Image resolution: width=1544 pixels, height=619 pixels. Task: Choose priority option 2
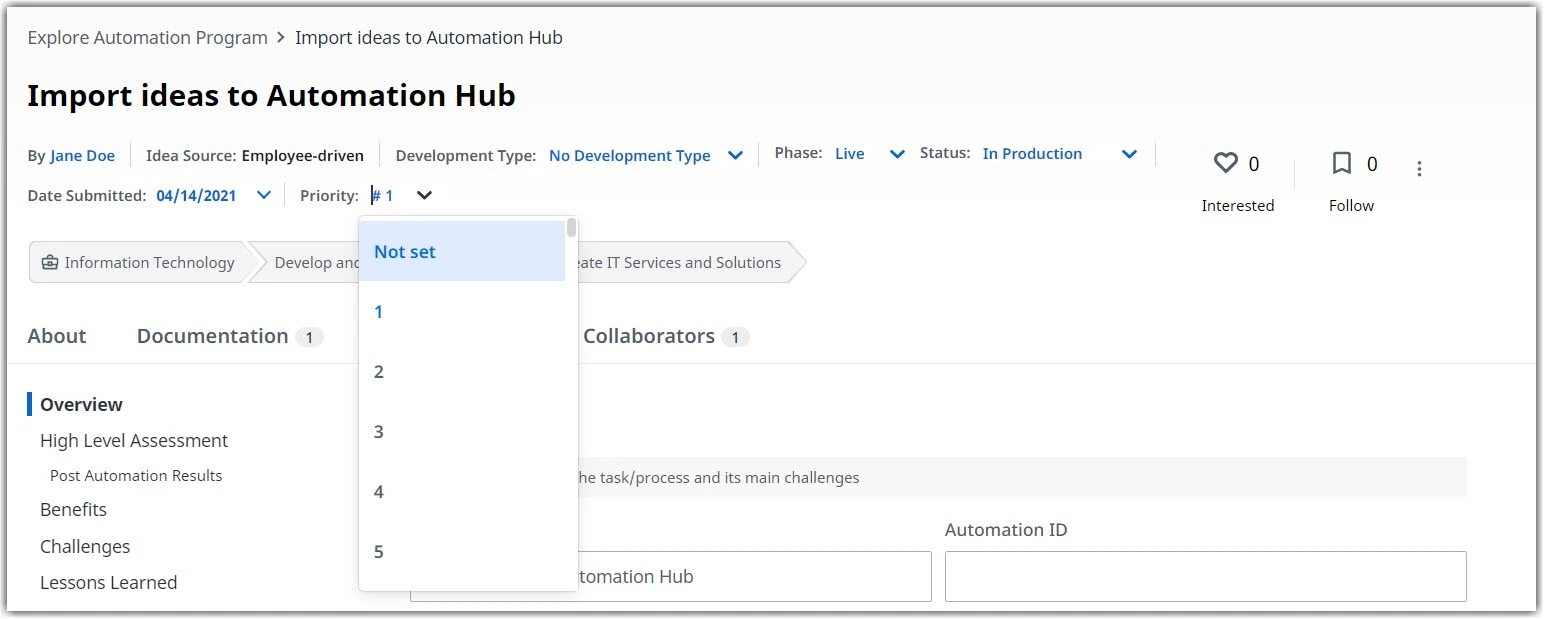[x=462, y=372]
